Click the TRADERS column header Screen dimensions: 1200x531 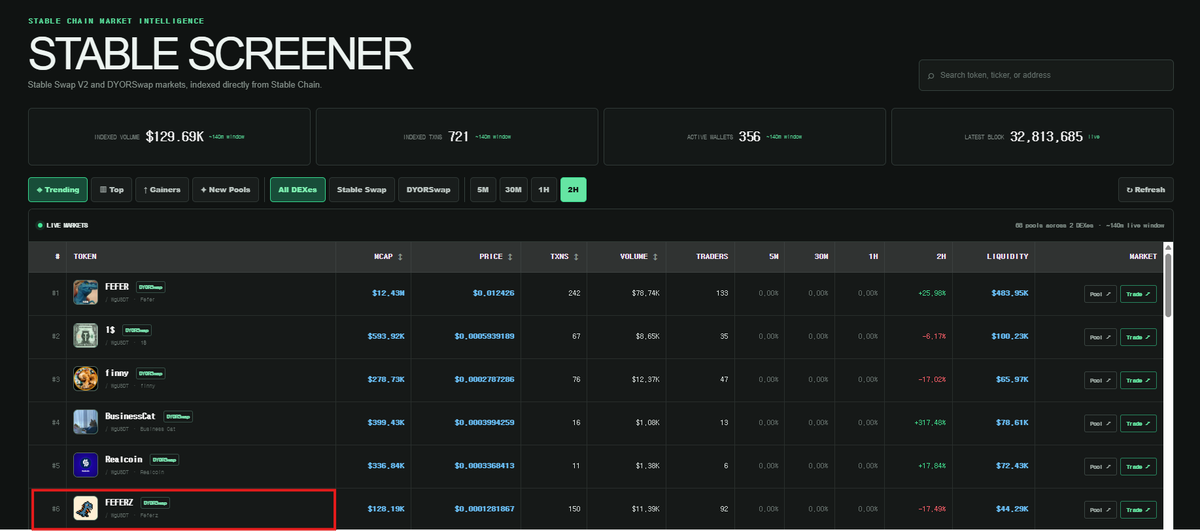(x=712, y=257)
